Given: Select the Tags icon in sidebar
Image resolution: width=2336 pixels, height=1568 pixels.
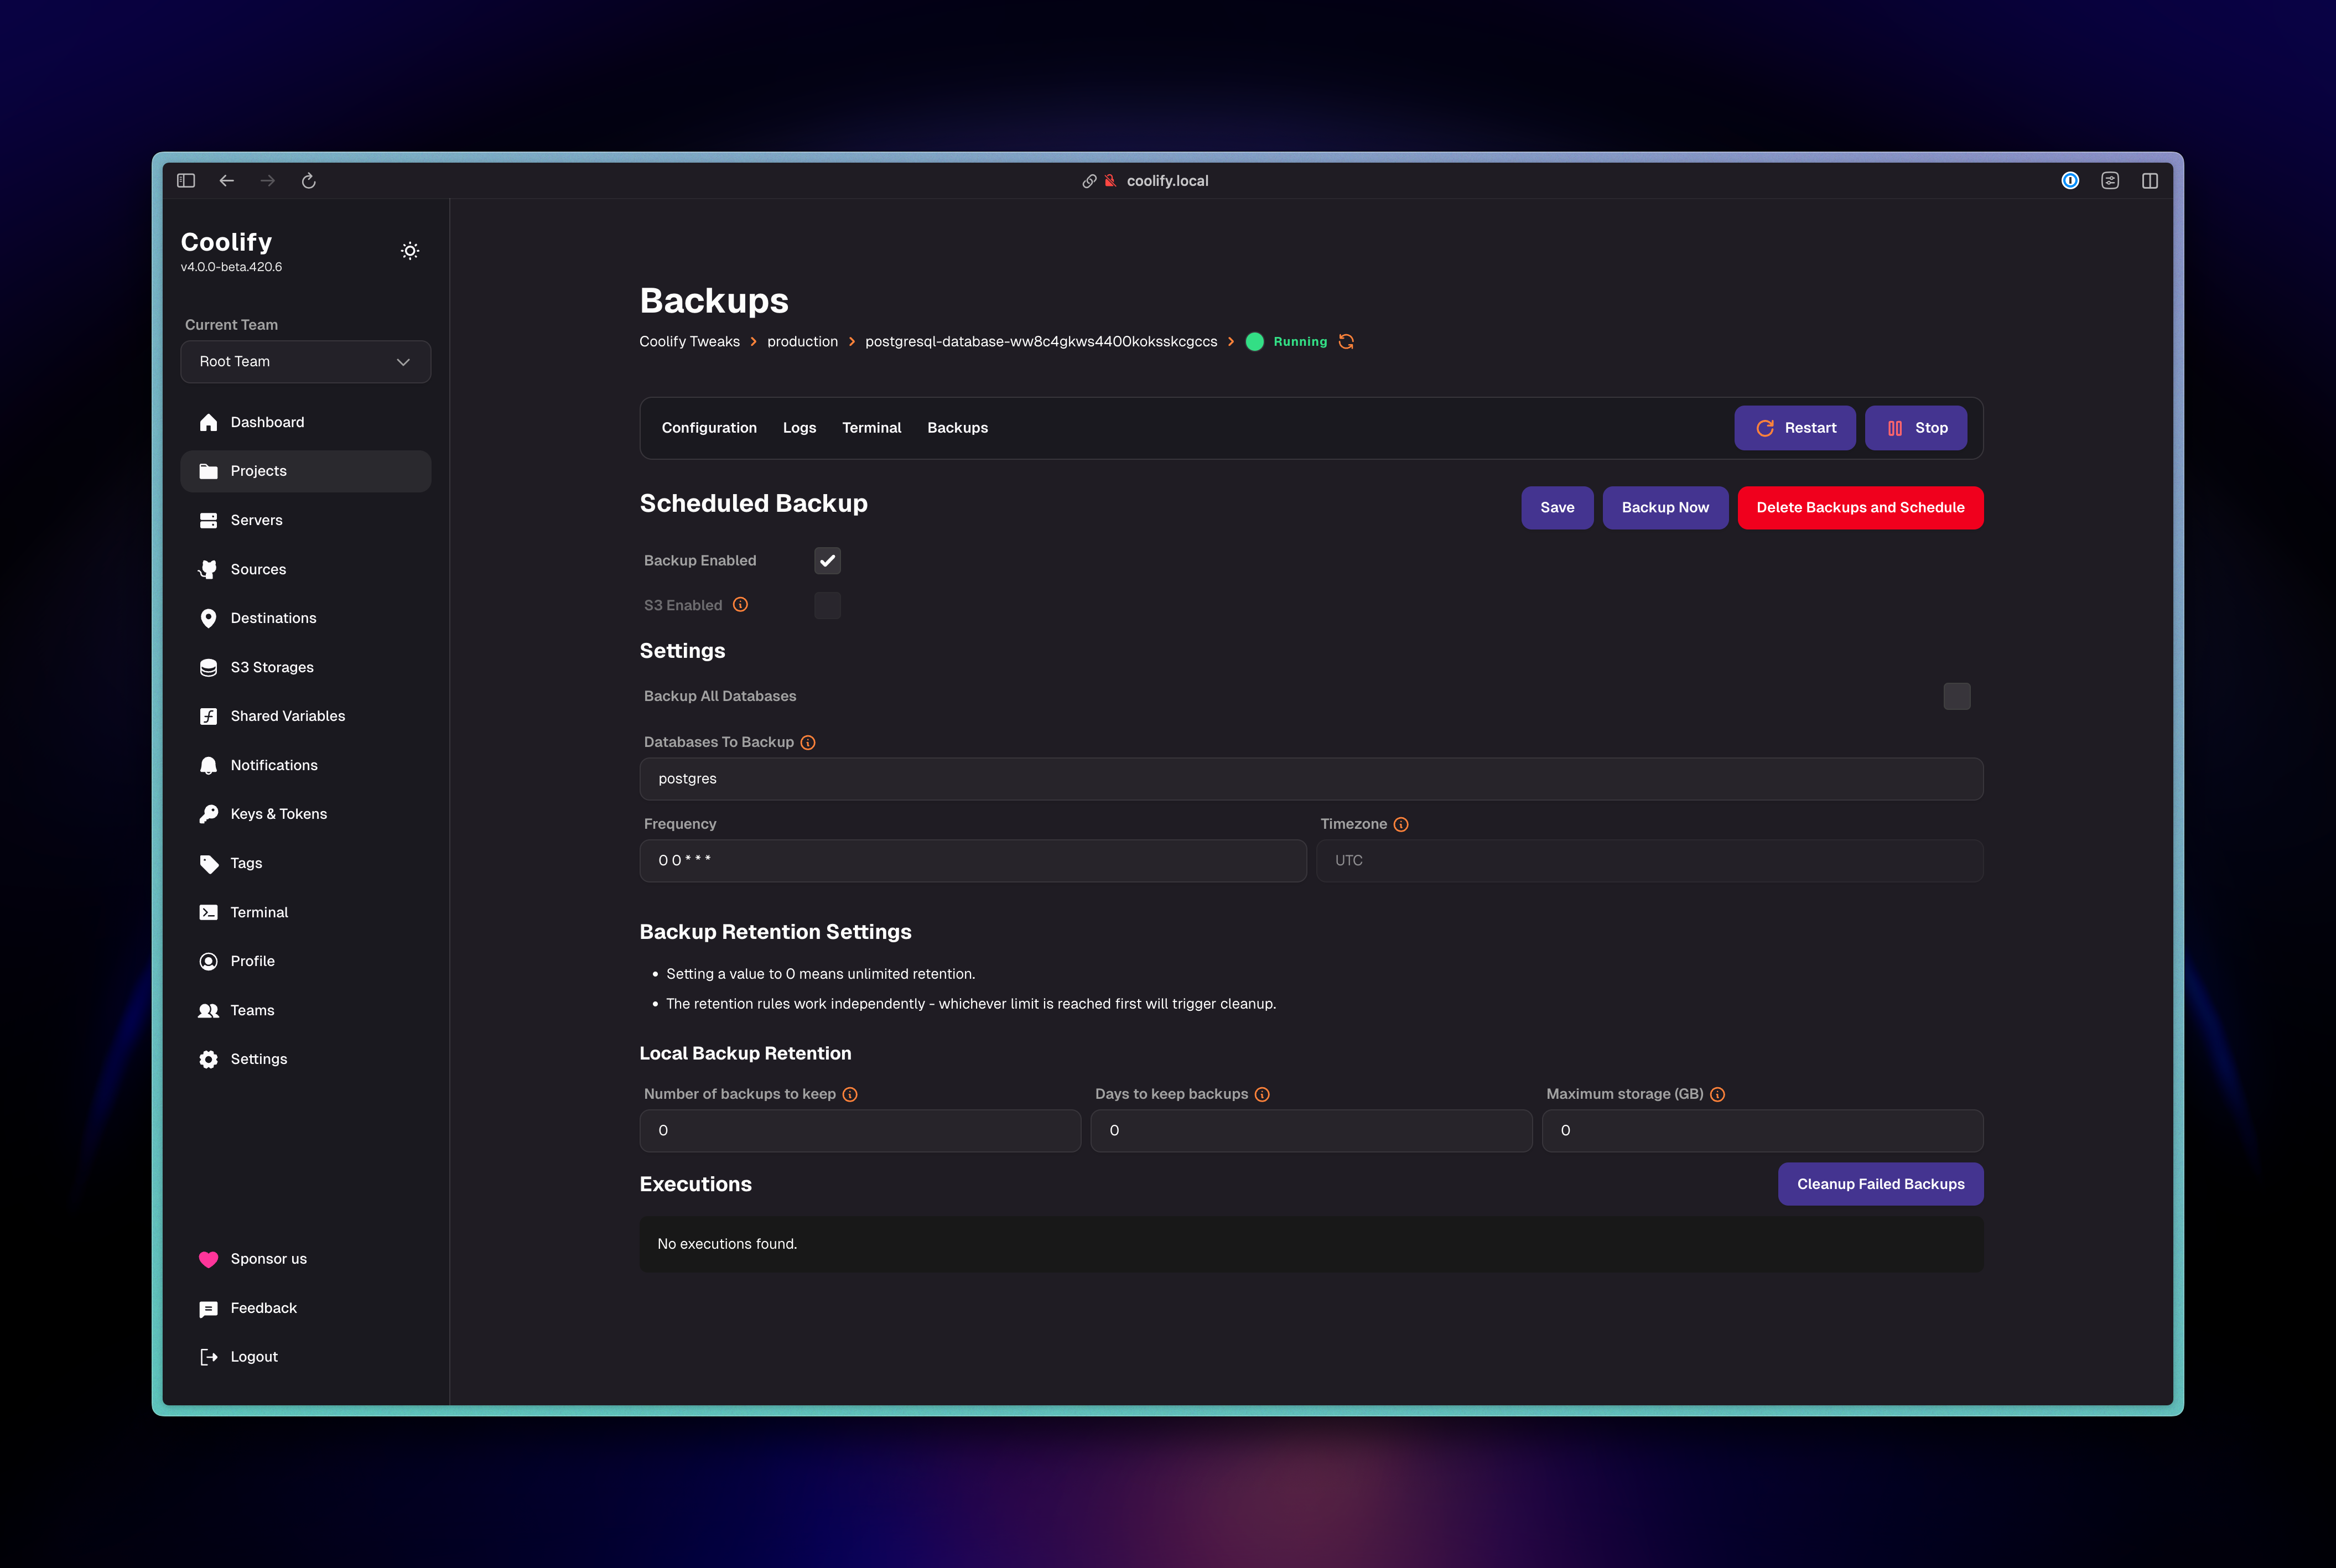Looking at the screenshot, I should pyautogui.click(x=208, y=863).
